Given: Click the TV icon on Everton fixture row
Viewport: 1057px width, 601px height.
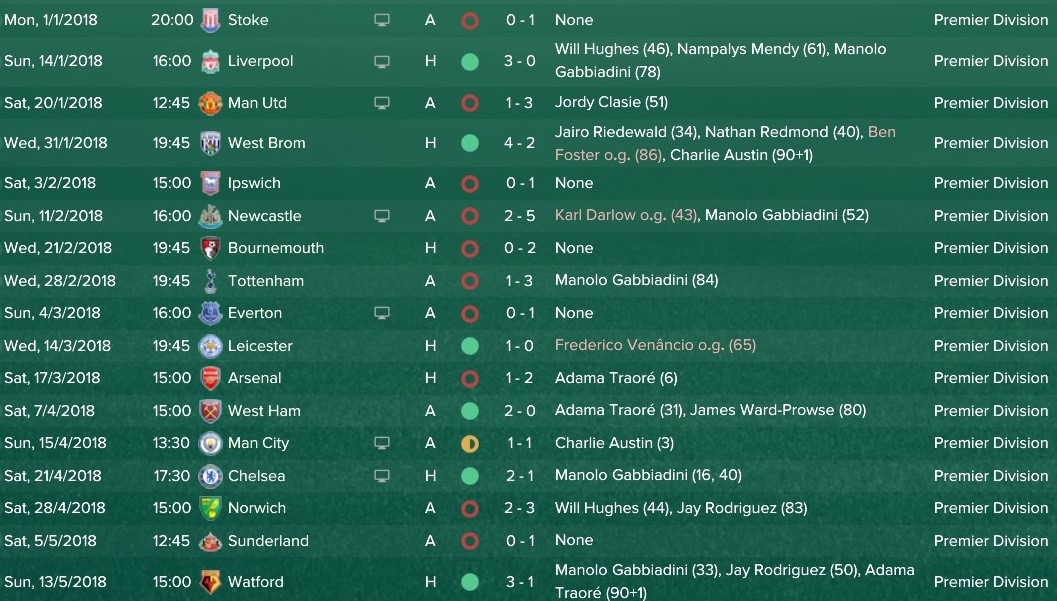Looking at the screenshot, I should pyautogui.click(x=382, y=313).
